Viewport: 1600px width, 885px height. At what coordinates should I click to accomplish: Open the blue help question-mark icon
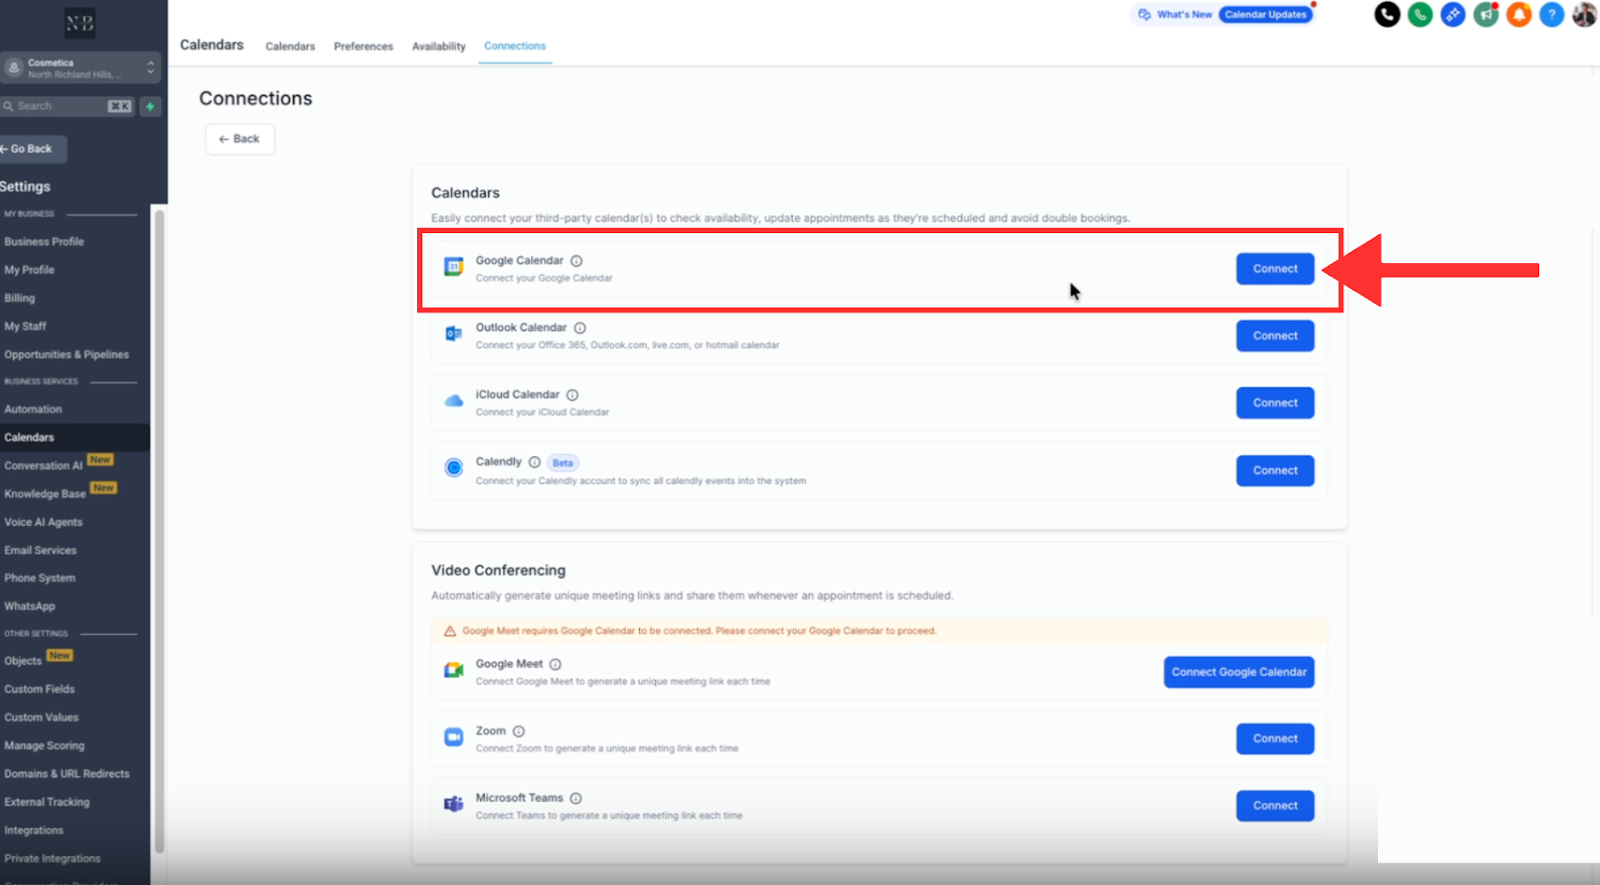(x=1551, y=14)
